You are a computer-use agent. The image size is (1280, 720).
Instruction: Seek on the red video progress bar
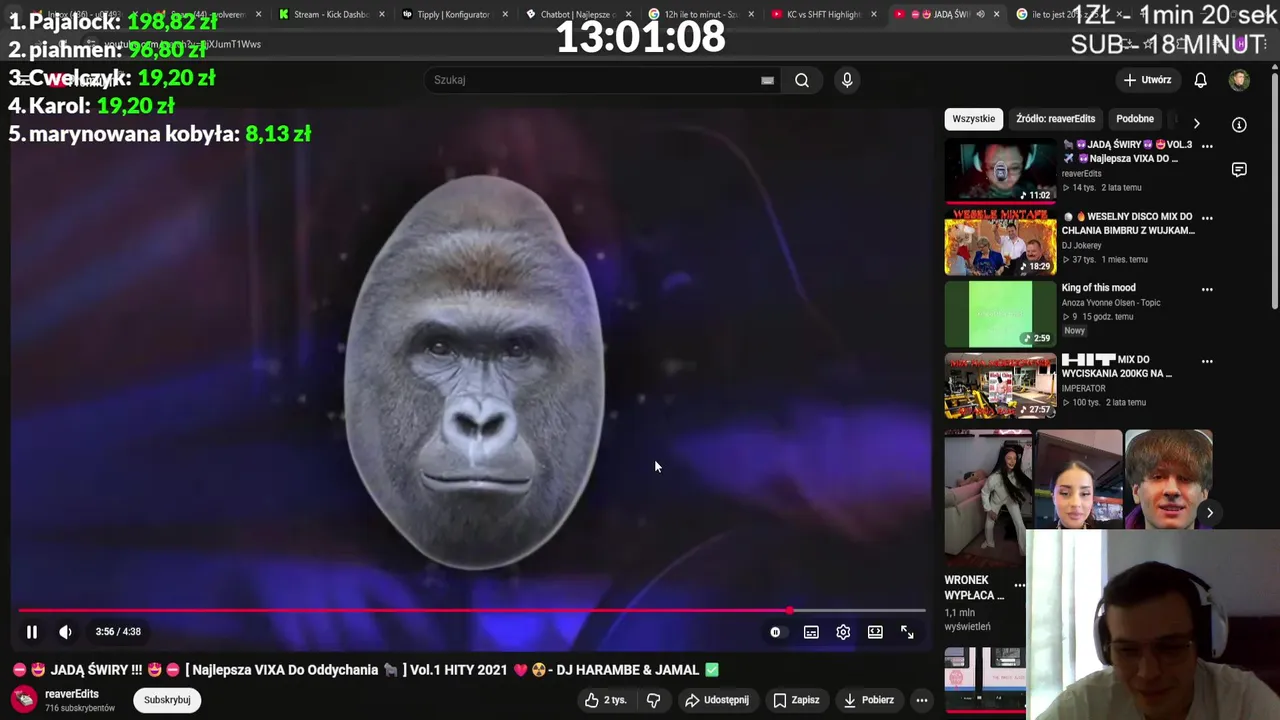point(472,610)
